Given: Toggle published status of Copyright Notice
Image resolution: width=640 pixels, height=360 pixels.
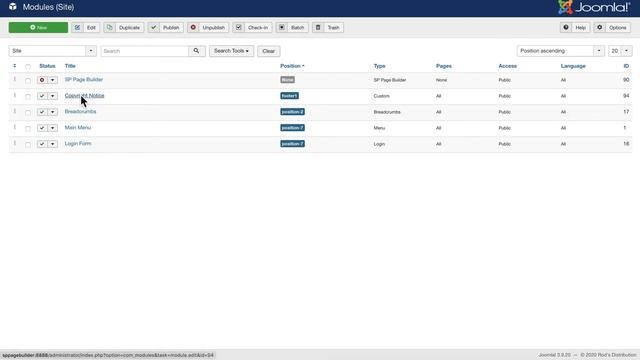Looking at the screenshot, I should (x=42, y=96).
